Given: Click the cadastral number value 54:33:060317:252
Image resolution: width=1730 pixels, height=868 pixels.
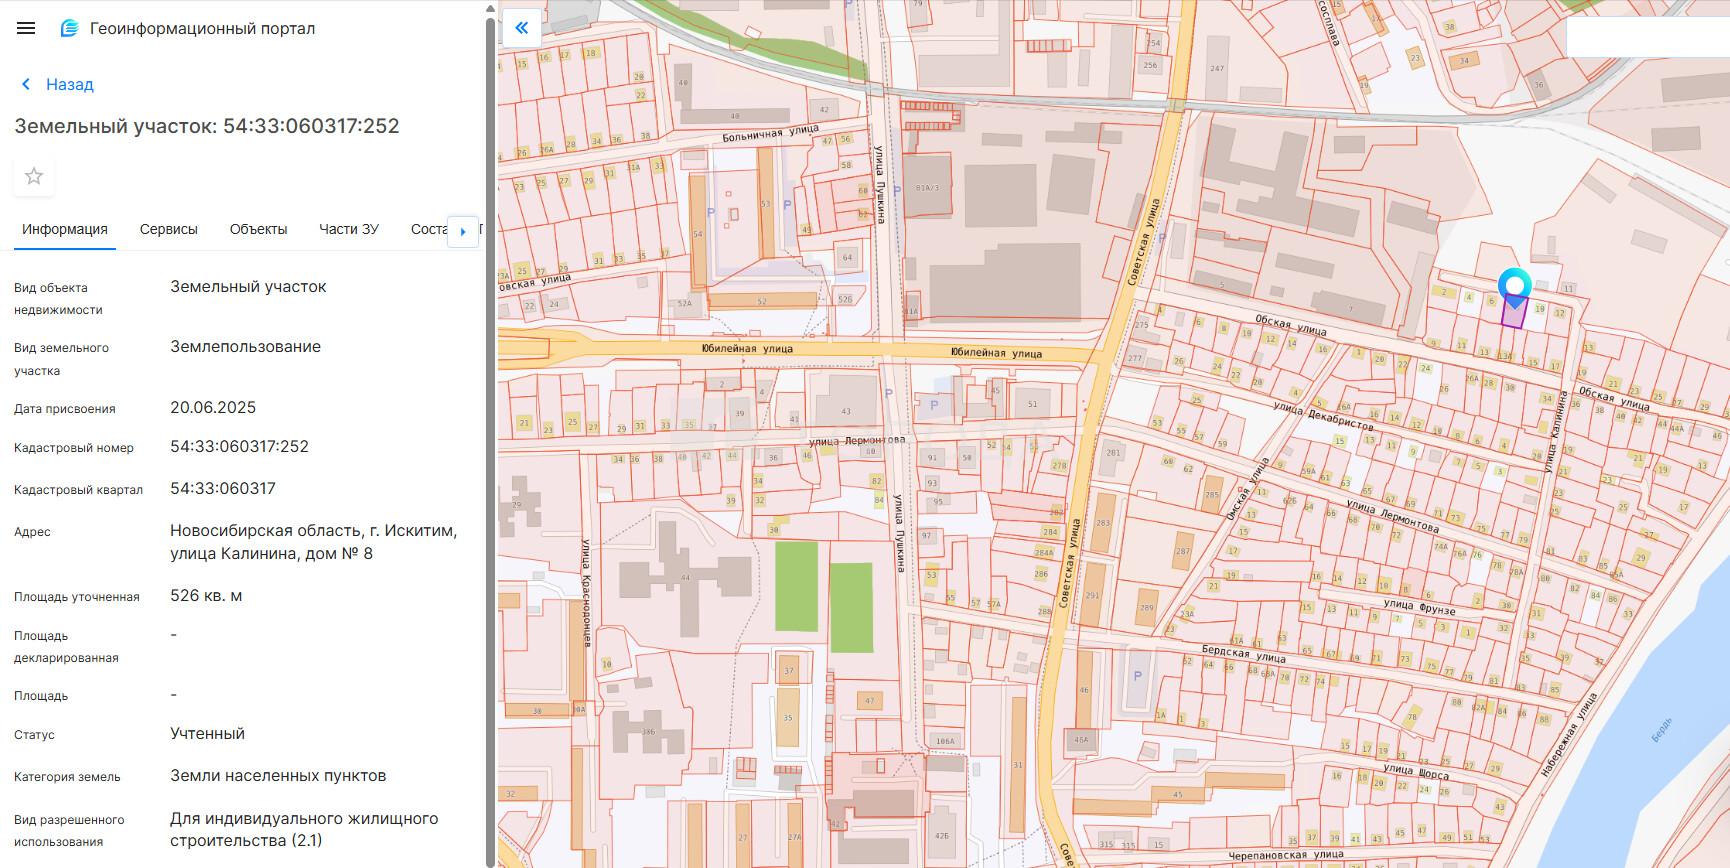Looking at the screenshot, I should (239, 447).
